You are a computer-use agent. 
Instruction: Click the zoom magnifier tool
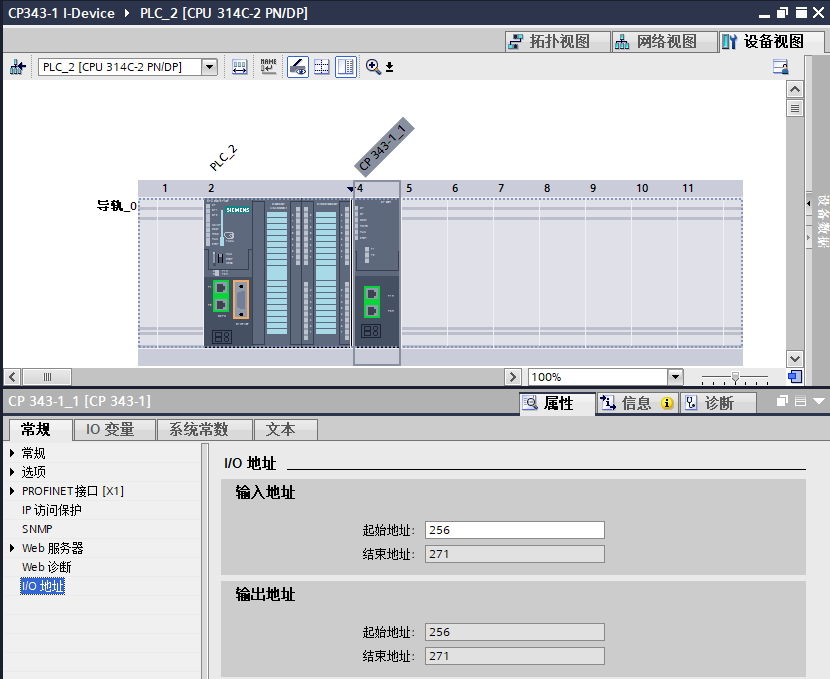pos(373,67)
